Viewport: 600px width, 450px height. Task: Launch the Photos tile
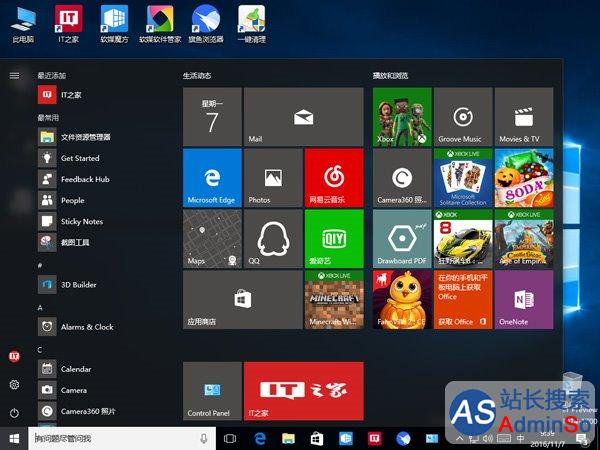coord(273,178)
